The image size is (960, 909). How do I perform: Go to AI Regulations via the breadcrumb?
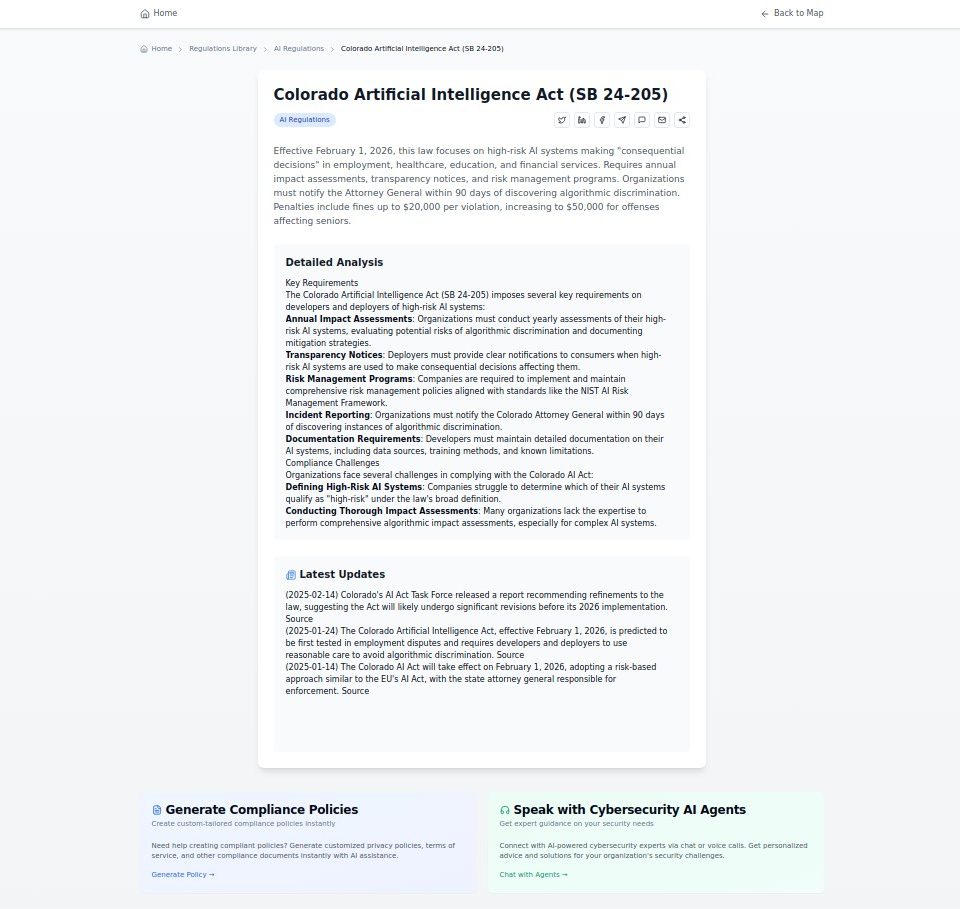[x=298, y=48]
